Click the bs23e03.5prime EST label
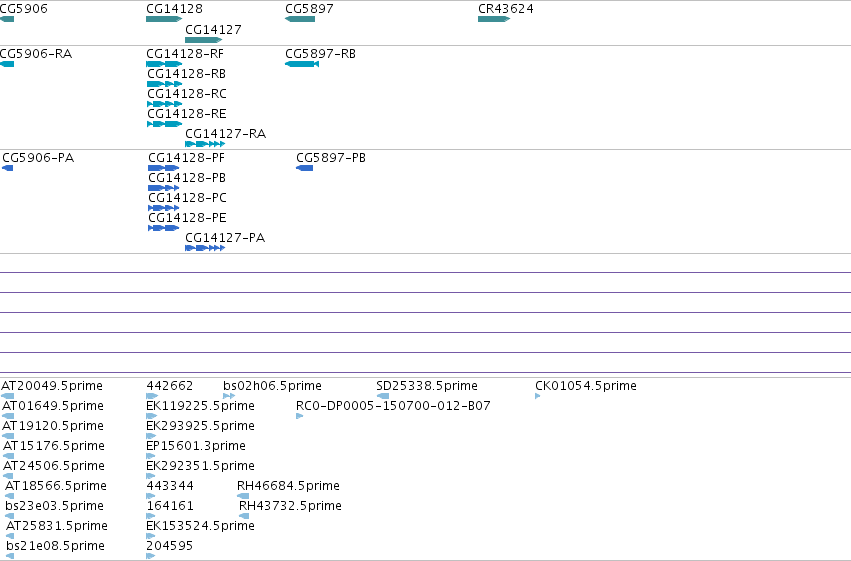Viewport: 851px width, 561px height. [54, 506]
